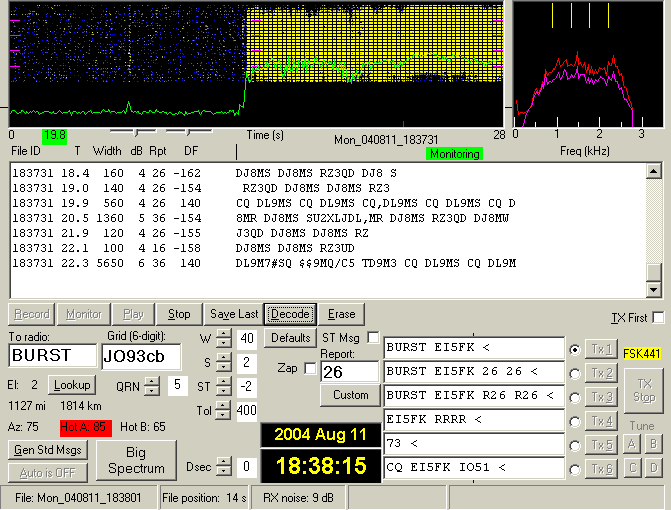
Task: Adjust the Tol value stepper
Action: coord(222,410)
